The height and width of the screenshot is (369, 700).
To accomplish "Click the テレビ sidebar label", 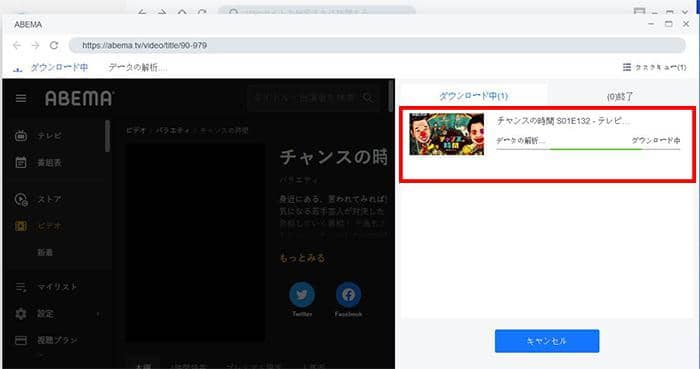I will pos(50,136).
